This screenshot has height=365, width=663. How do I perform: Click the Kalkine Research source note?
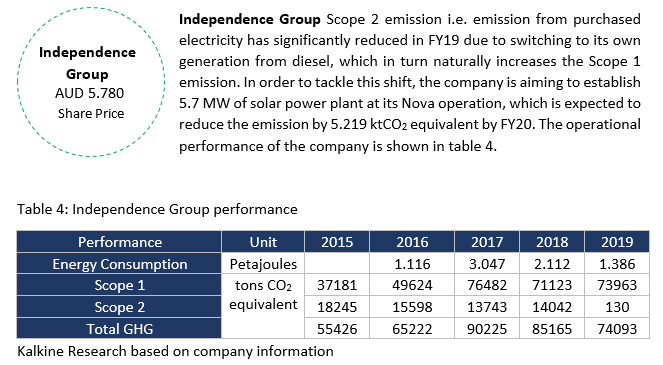point(175,351)
